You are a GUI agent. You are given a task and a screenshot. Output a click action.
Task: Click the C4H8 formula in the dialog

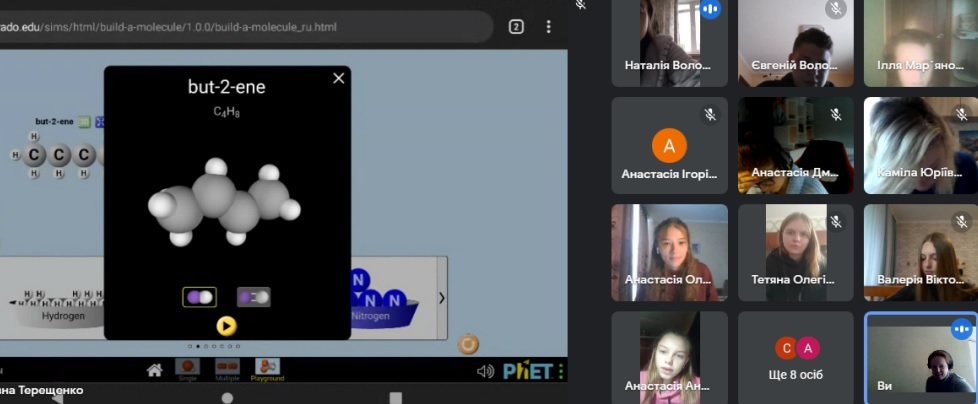(226, 112)
